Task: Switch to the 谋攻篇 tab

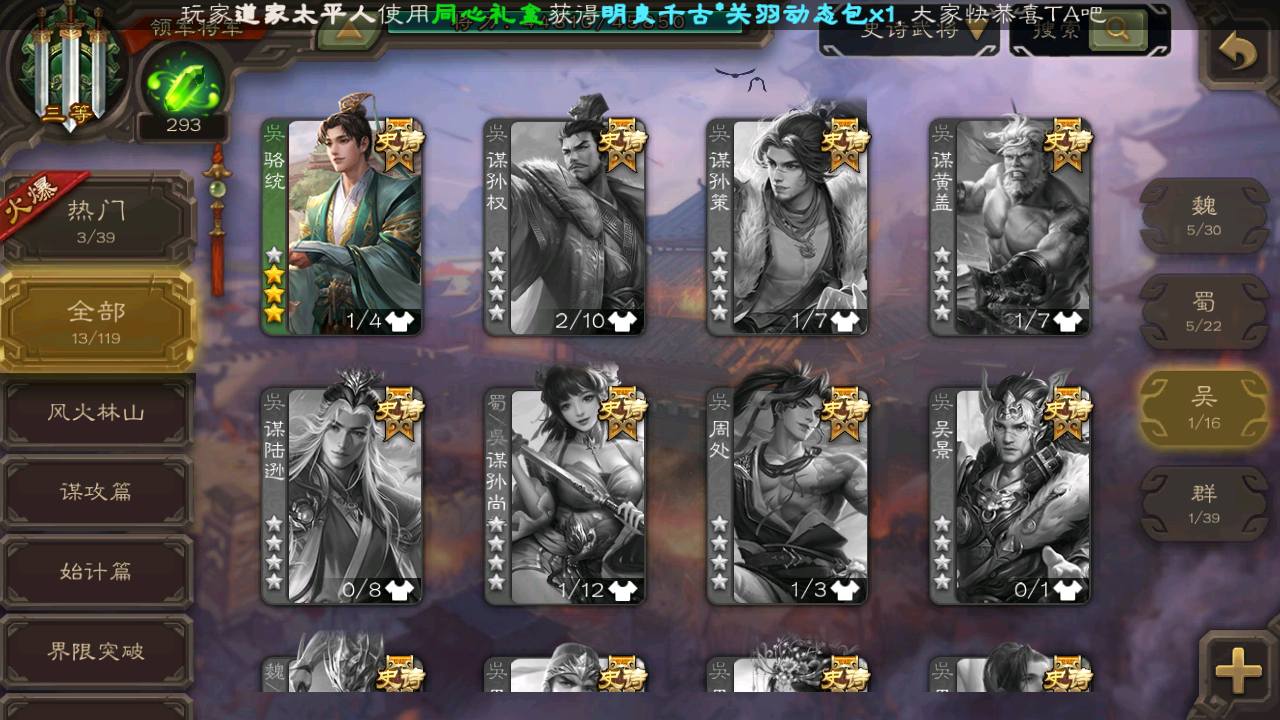Action: 97,492
